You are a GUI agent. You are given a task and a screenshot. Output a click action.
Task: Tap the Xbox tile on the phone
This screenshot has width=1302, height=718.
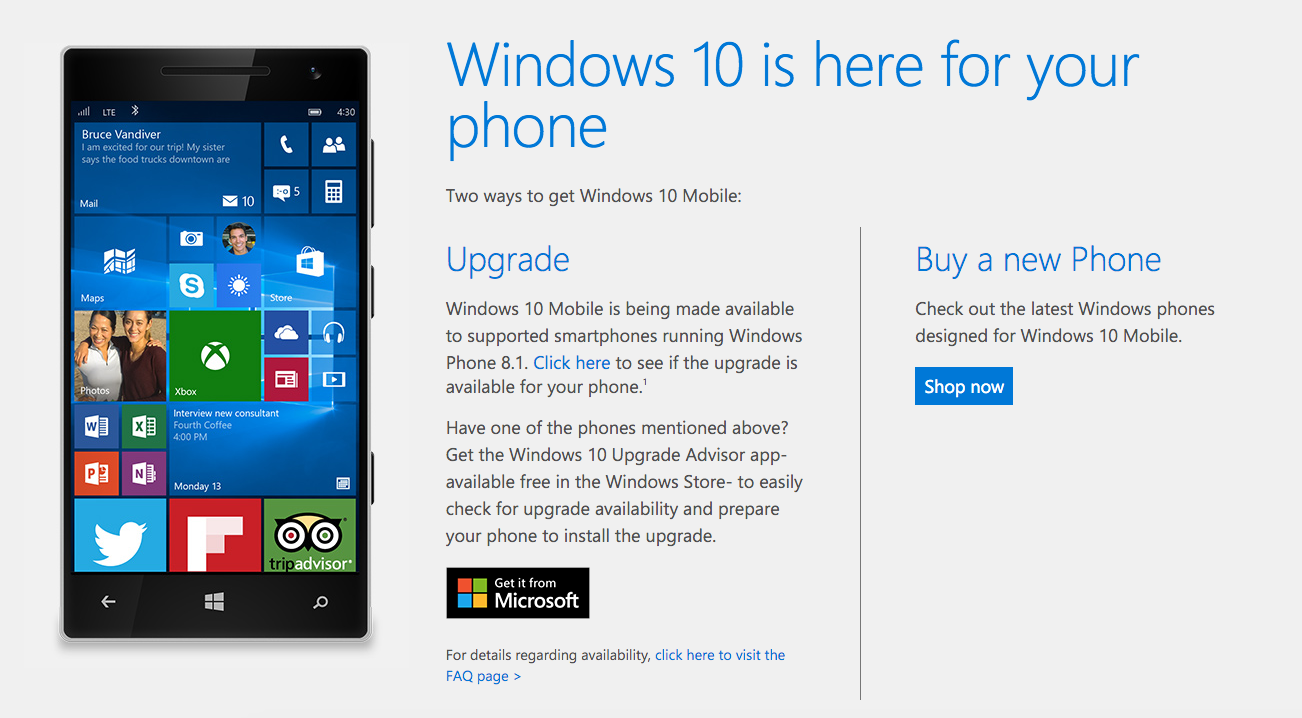click(215, 355)
